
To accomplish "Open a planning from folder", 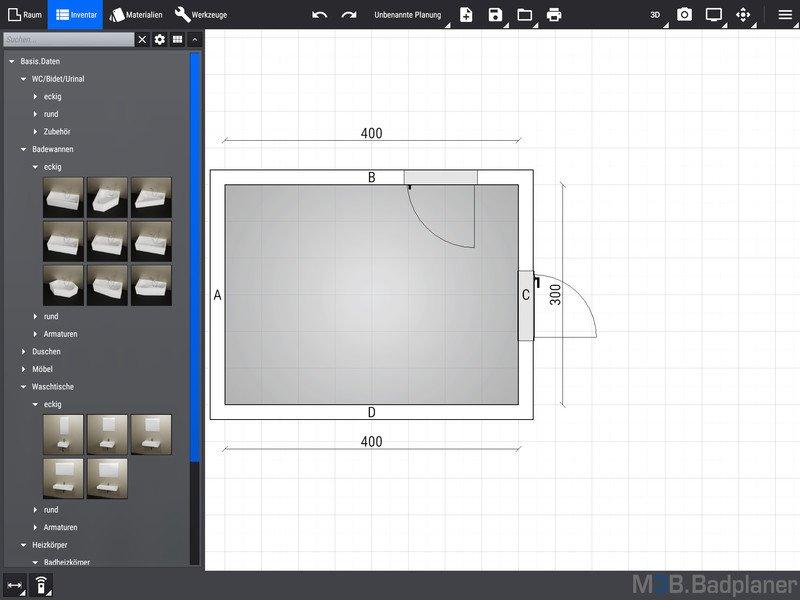I will click(x=524, y=15).
